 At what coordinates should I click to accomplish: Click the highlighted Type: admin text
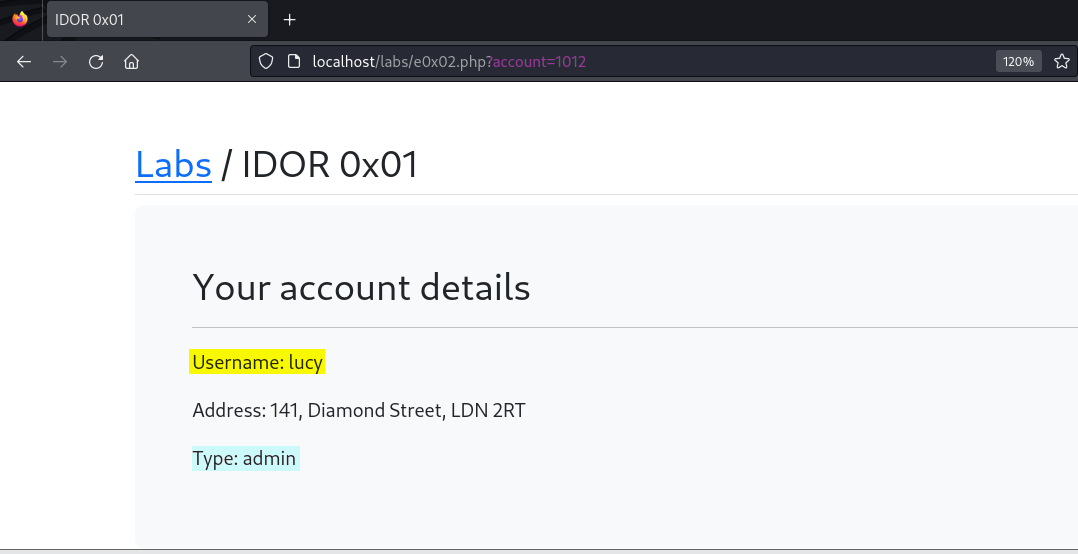pos(245,458)
